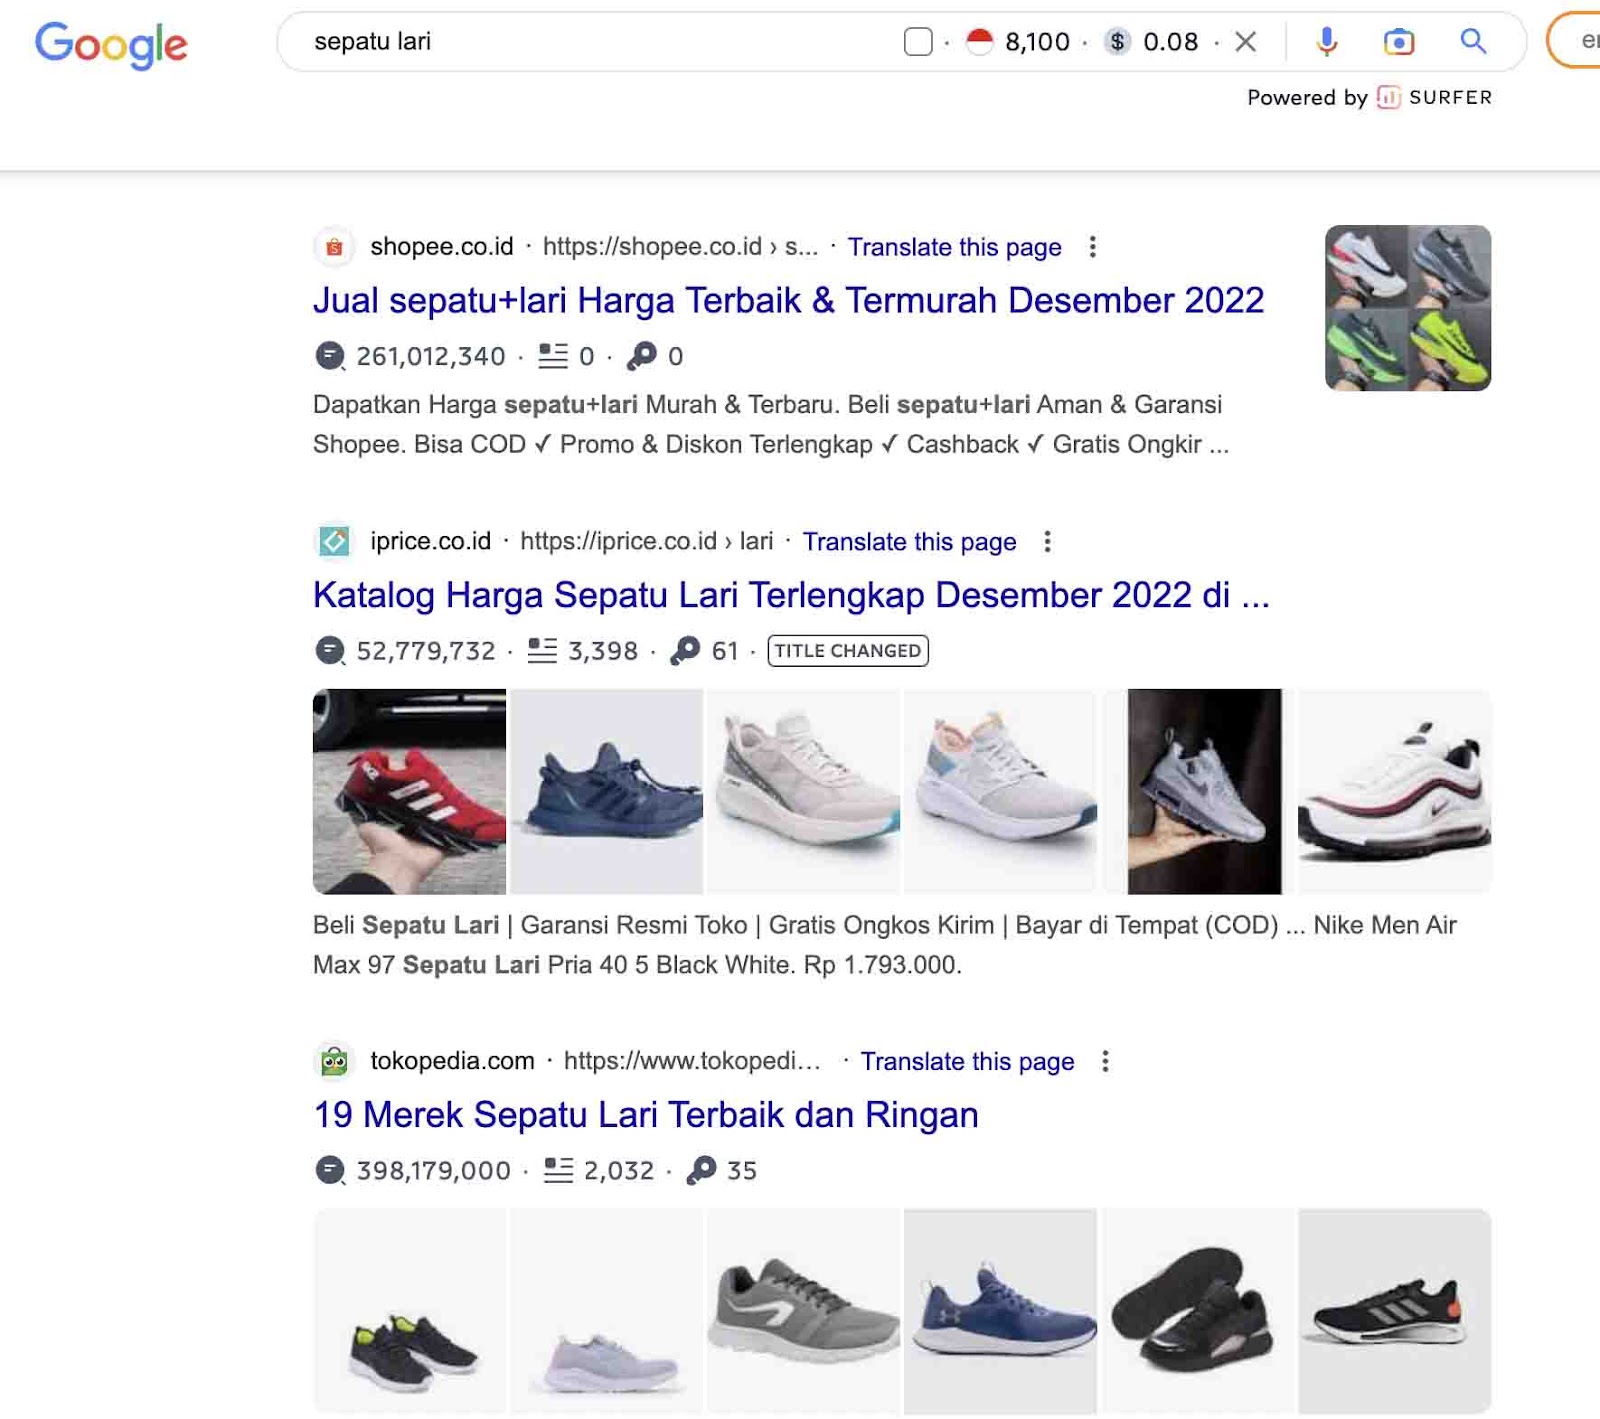
Task: Open more options for iprice.co.id result
Action: (1047, 541)
